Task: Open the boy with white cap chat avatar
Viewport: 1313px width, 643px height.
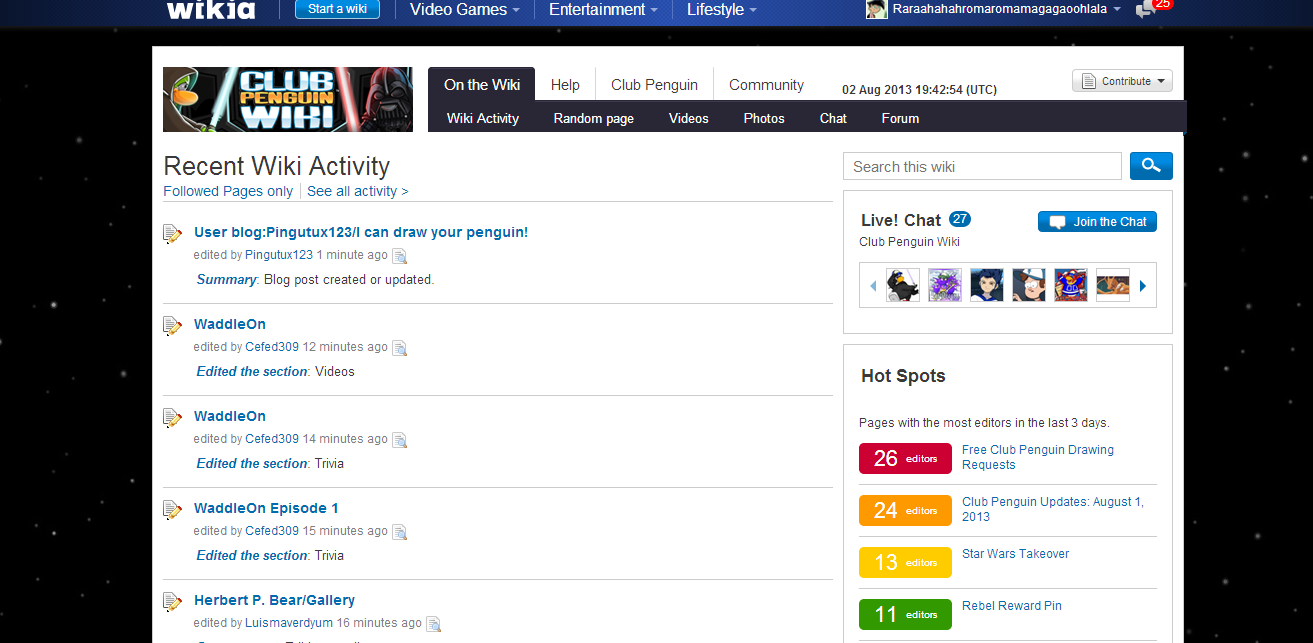Action: 1029,285
